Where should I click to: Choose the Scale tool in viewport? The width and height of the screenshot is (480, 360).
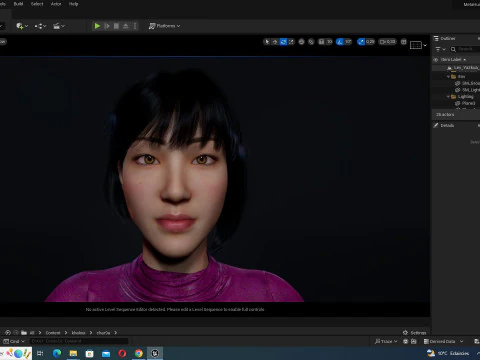point(291,42)
